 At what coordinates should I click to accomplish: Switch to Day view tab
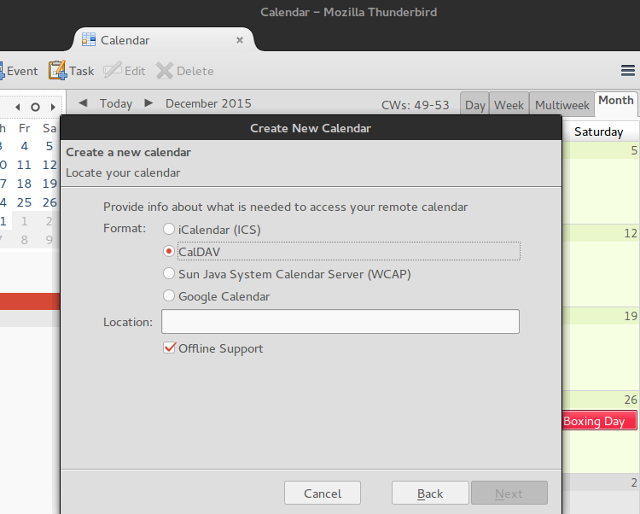click(x=475, y=105)
